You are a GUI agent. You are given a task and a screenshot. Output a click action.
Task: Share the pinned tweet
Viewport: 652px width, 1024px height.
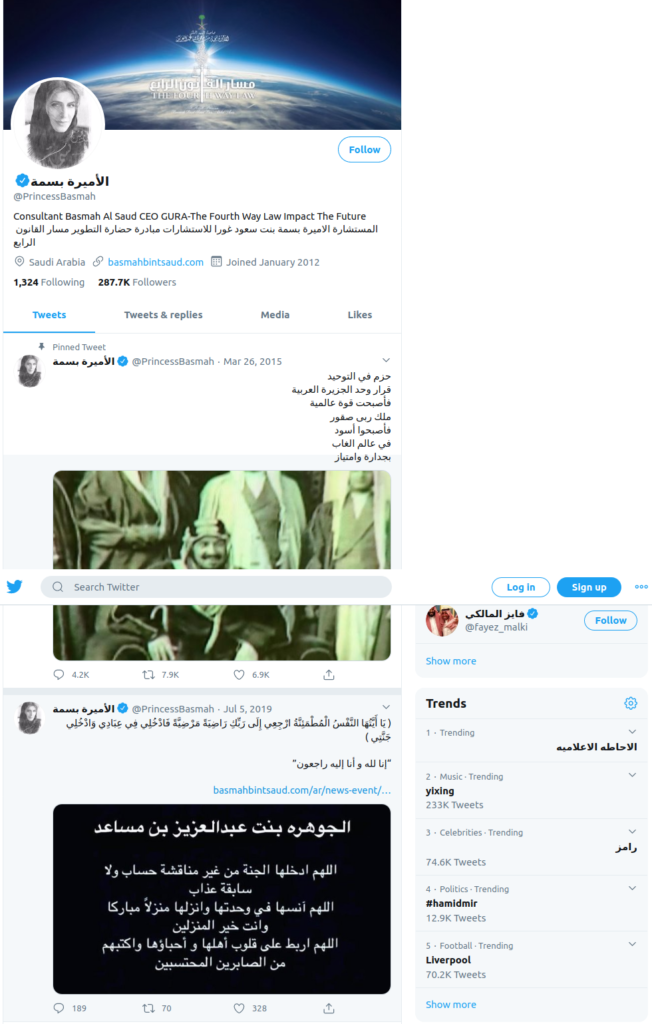(329, 675)
